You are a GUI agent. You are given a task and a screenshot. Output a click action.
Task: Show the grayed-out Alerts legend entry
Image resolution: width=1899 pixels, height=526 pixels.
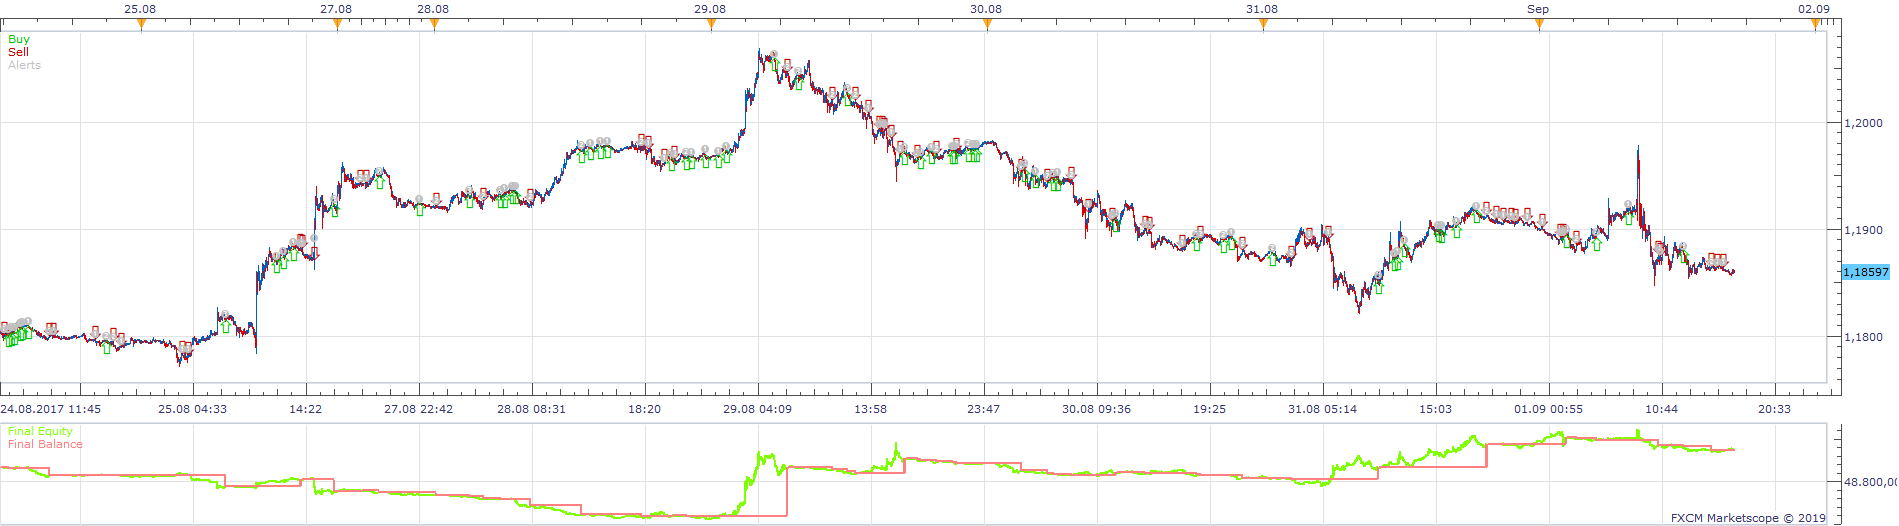point(24,65)
